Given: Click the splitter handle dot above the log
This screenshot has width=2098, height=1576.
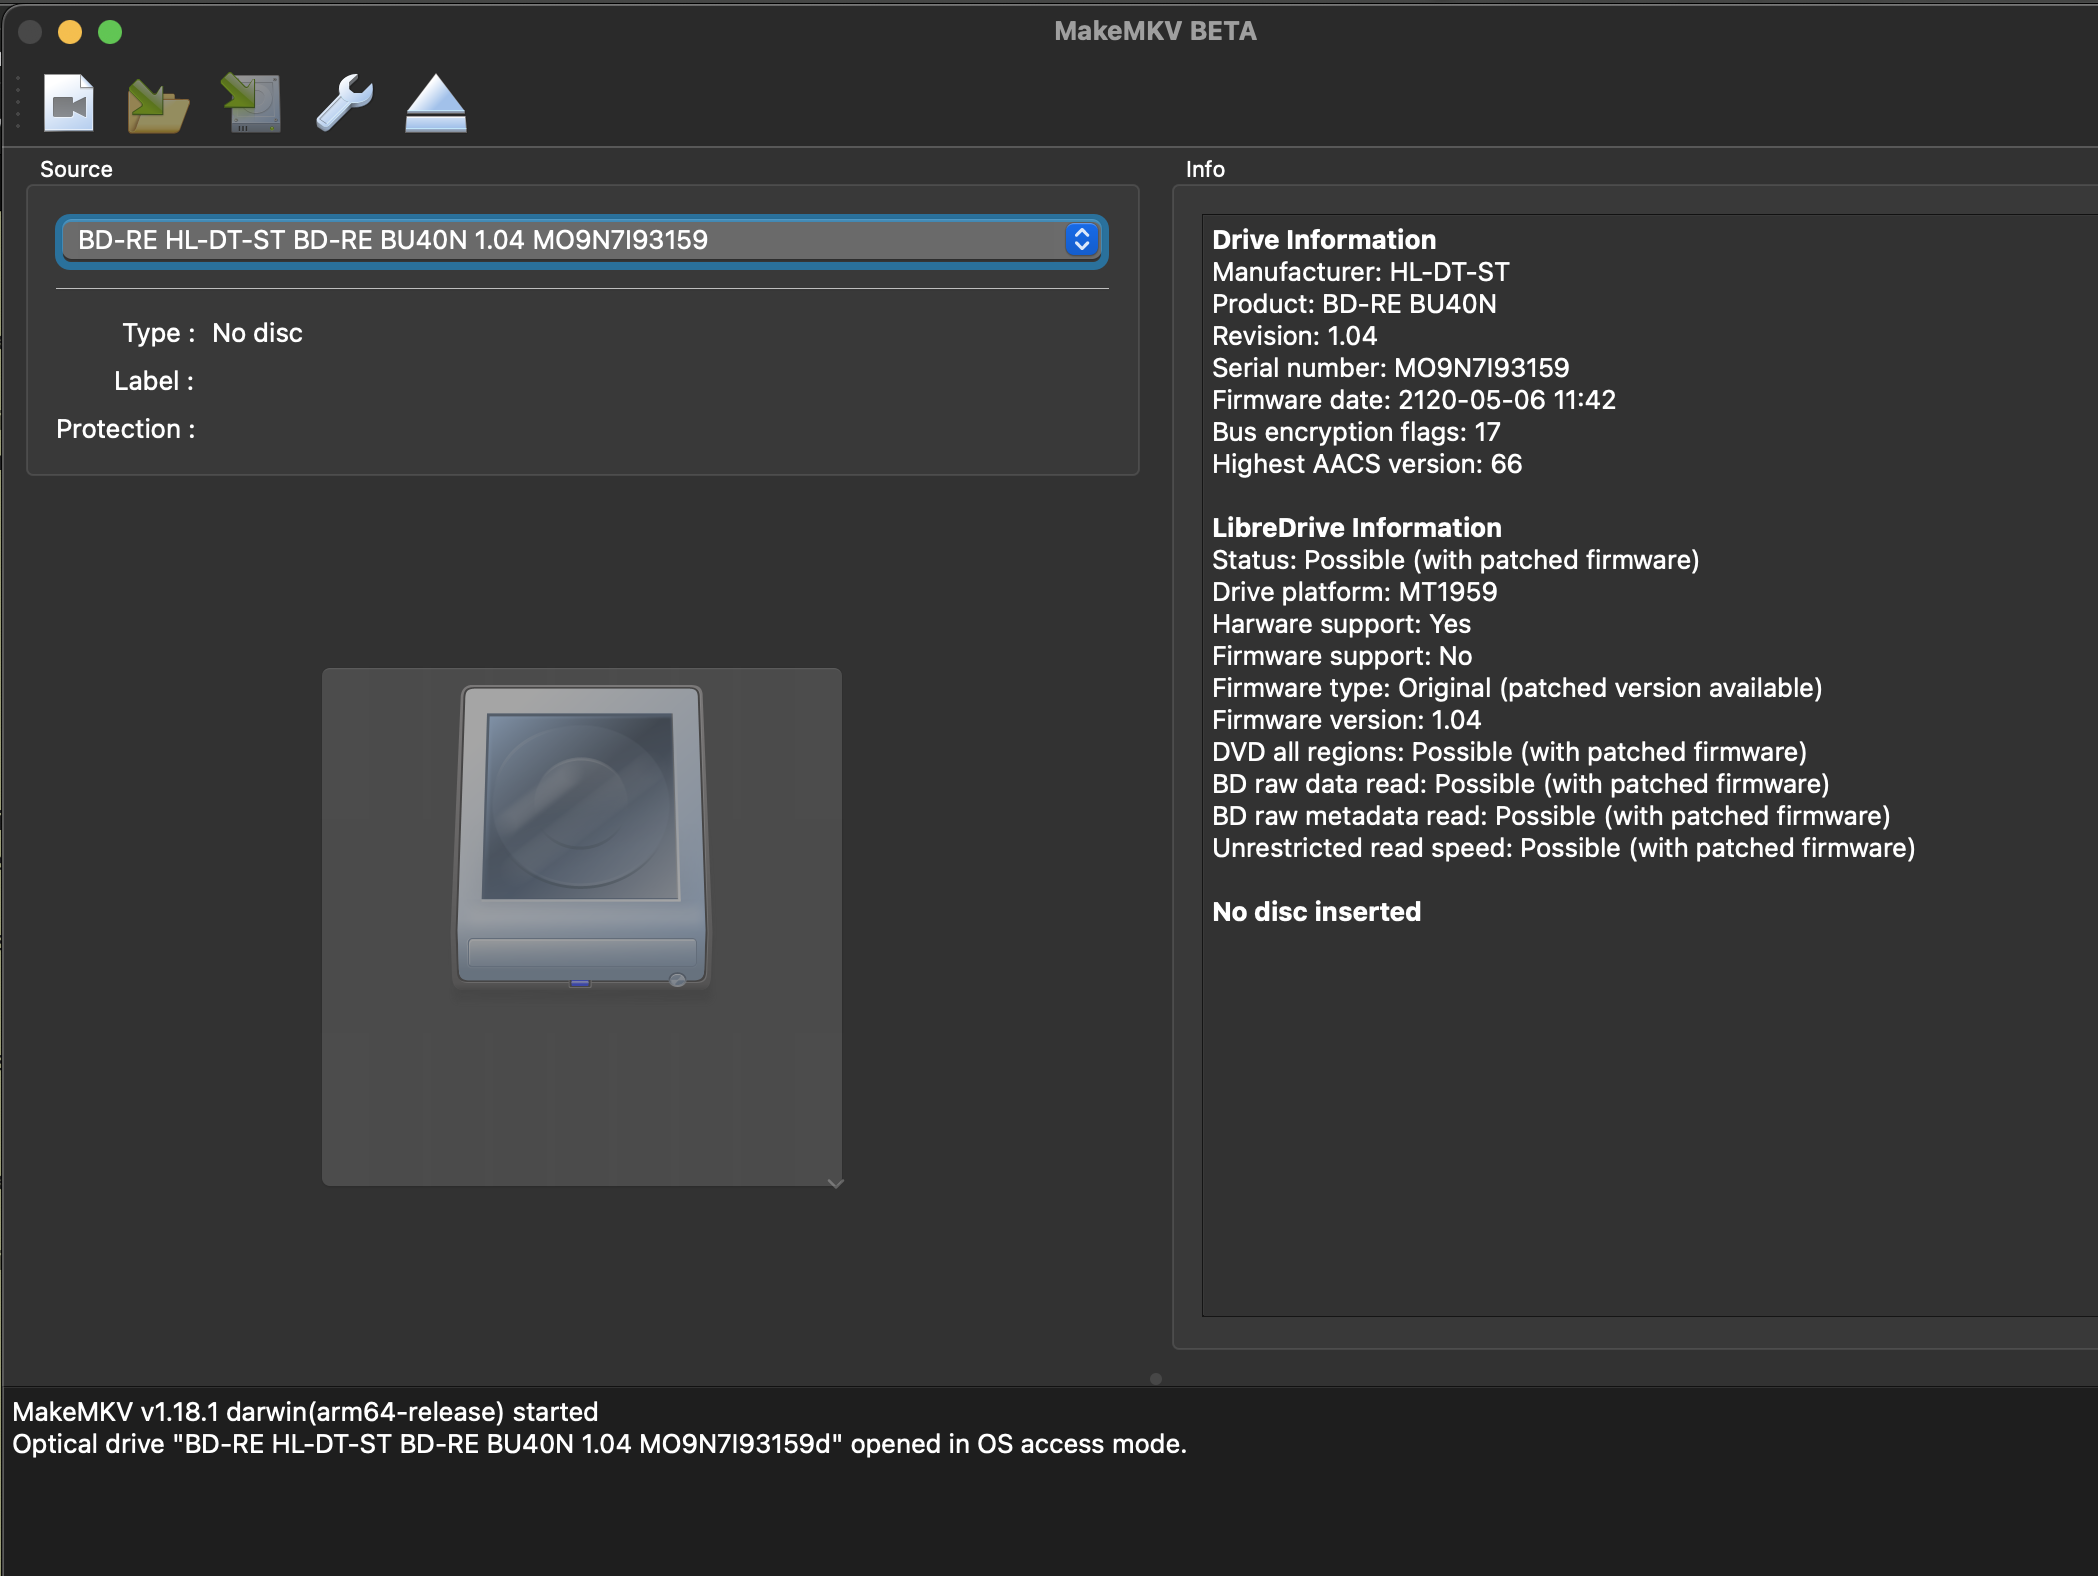Looking at the screenshot, I should pyautogui.click(x=1155, y=1378).
